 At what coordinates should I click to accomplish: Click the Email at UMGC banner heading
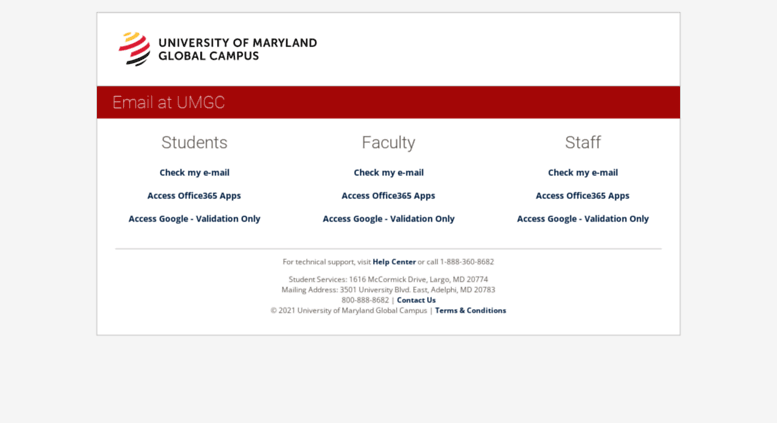pyautogui.click(x=168, y=103)
